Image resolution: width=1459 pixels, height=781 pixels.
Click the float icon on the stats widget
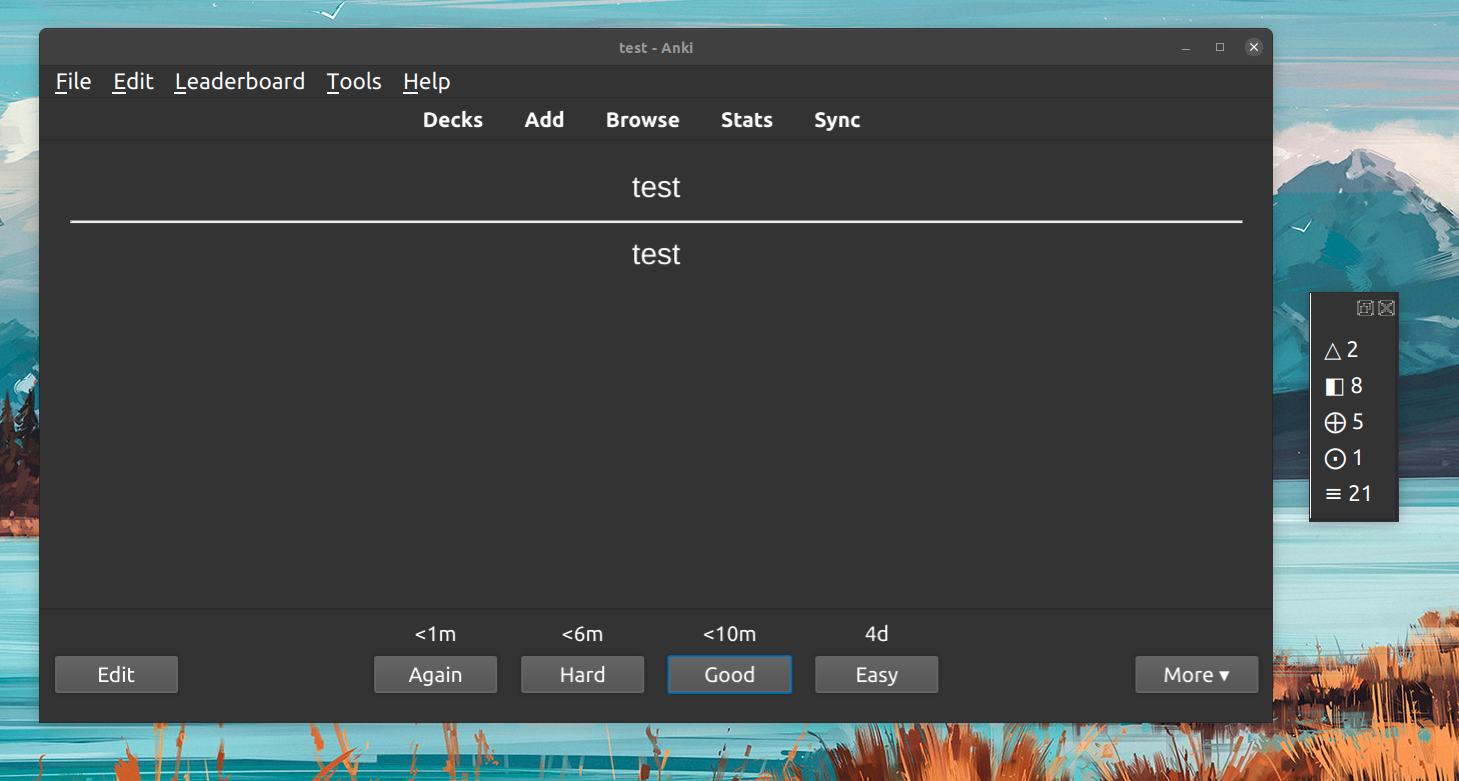tap(1365, 308)
